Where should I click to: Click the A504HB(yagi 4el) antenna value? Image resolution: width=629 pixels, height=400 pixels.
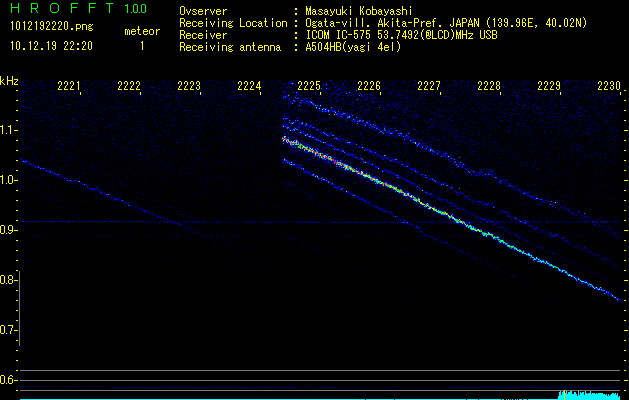353,47
